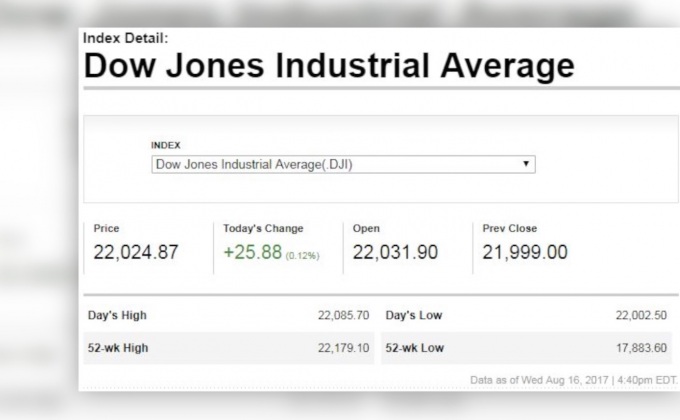Click the INDEX label above the selector
This screenshot has width=680, height=420.
pyautogui.click(x=165, y=145)
